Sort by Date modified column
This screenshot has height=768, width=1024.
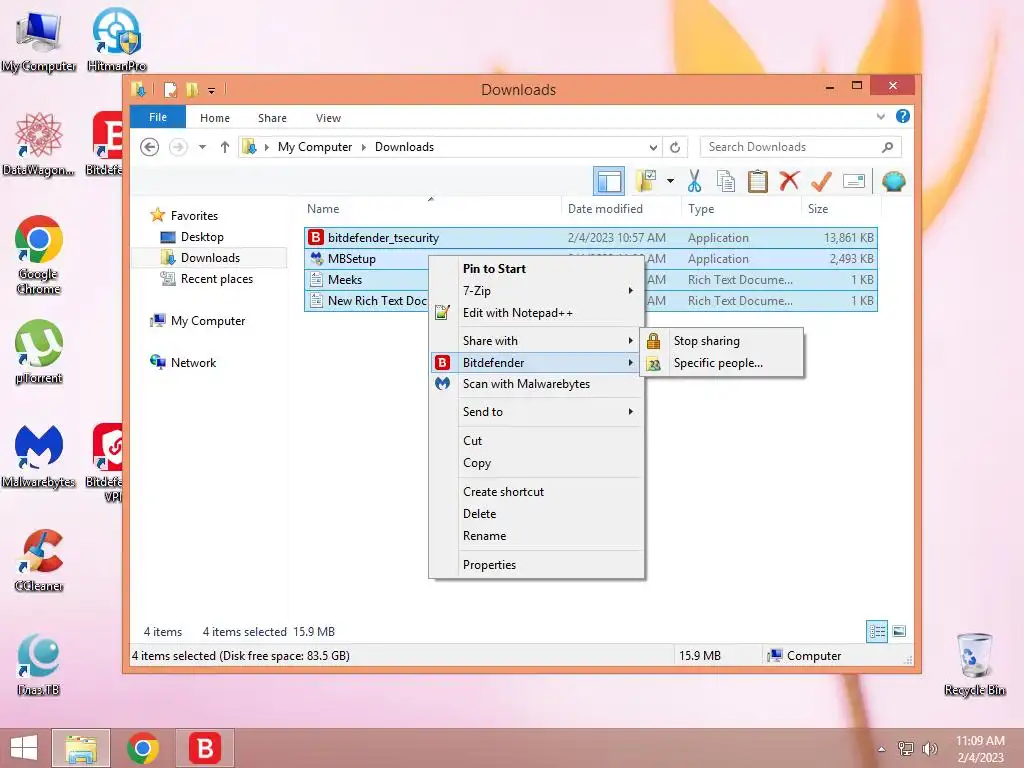pyautogui.click(x=620, y=208)
